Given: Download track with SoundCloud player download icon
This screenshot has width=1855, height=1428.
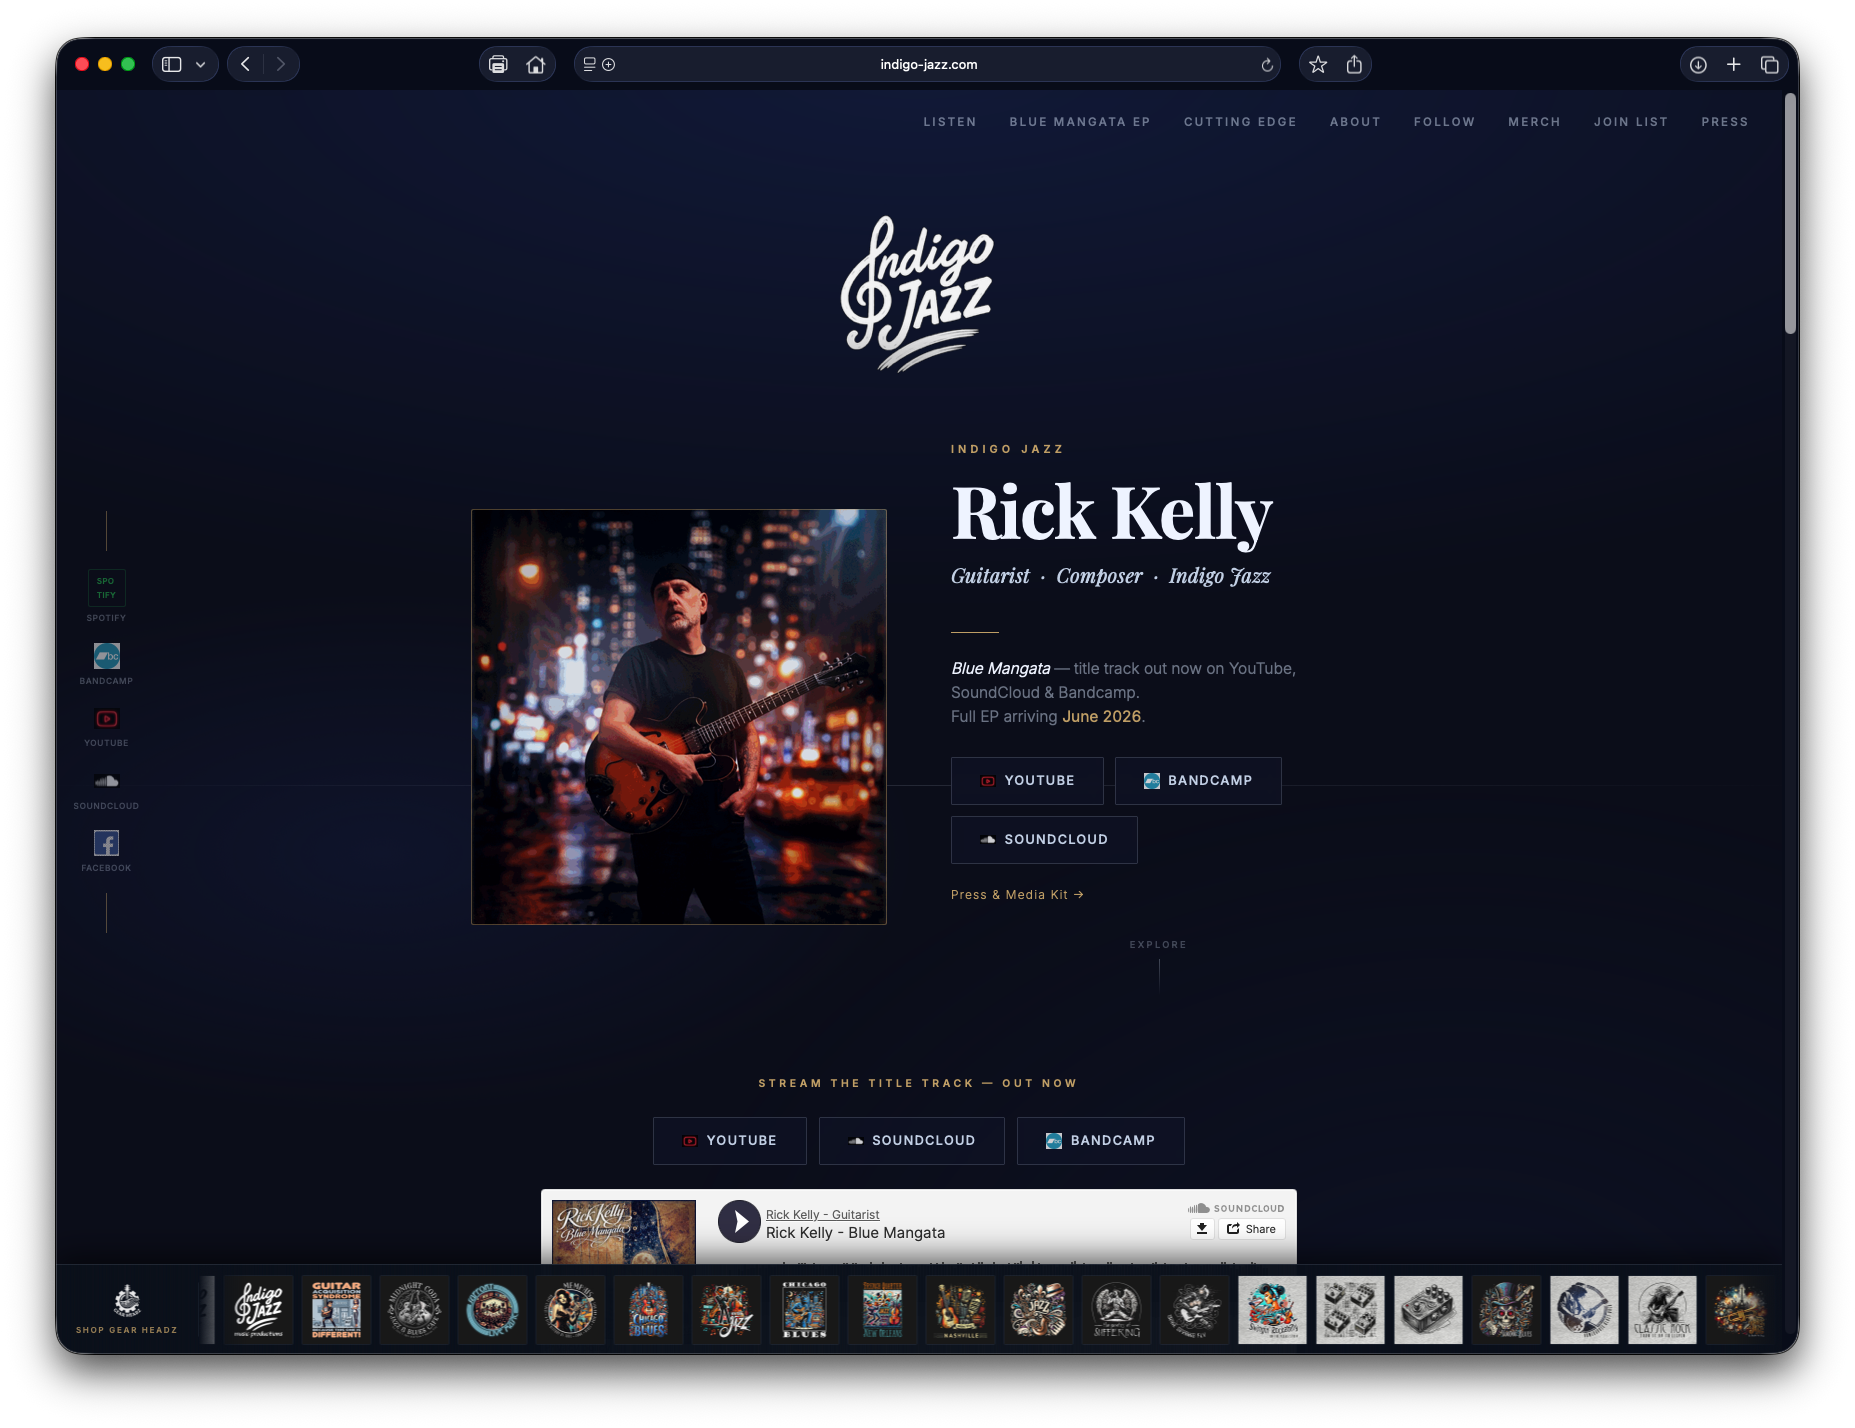Looking at the screenshot, I should pyautogui.click(x=1202, y=1229).
